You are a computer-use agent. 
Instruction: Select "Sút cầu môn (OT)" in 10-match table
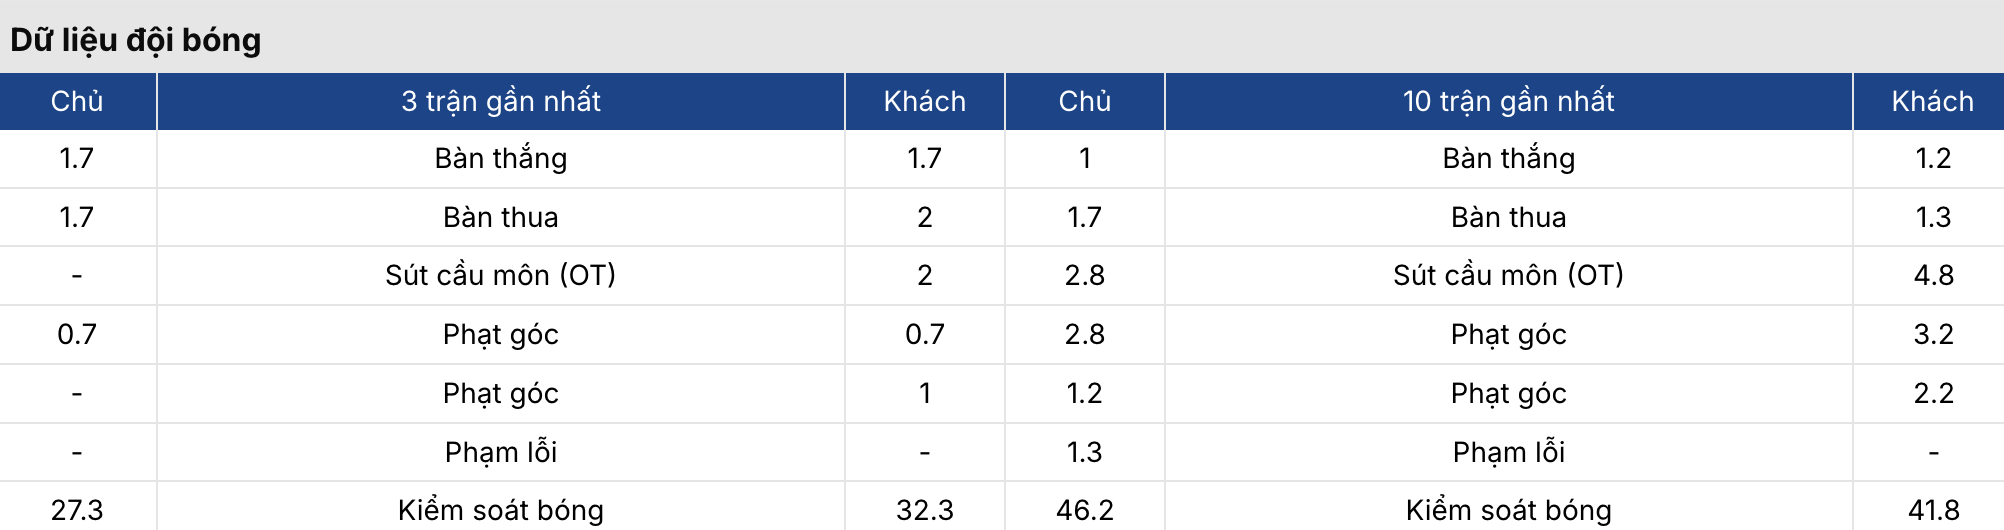[1509, 275]
